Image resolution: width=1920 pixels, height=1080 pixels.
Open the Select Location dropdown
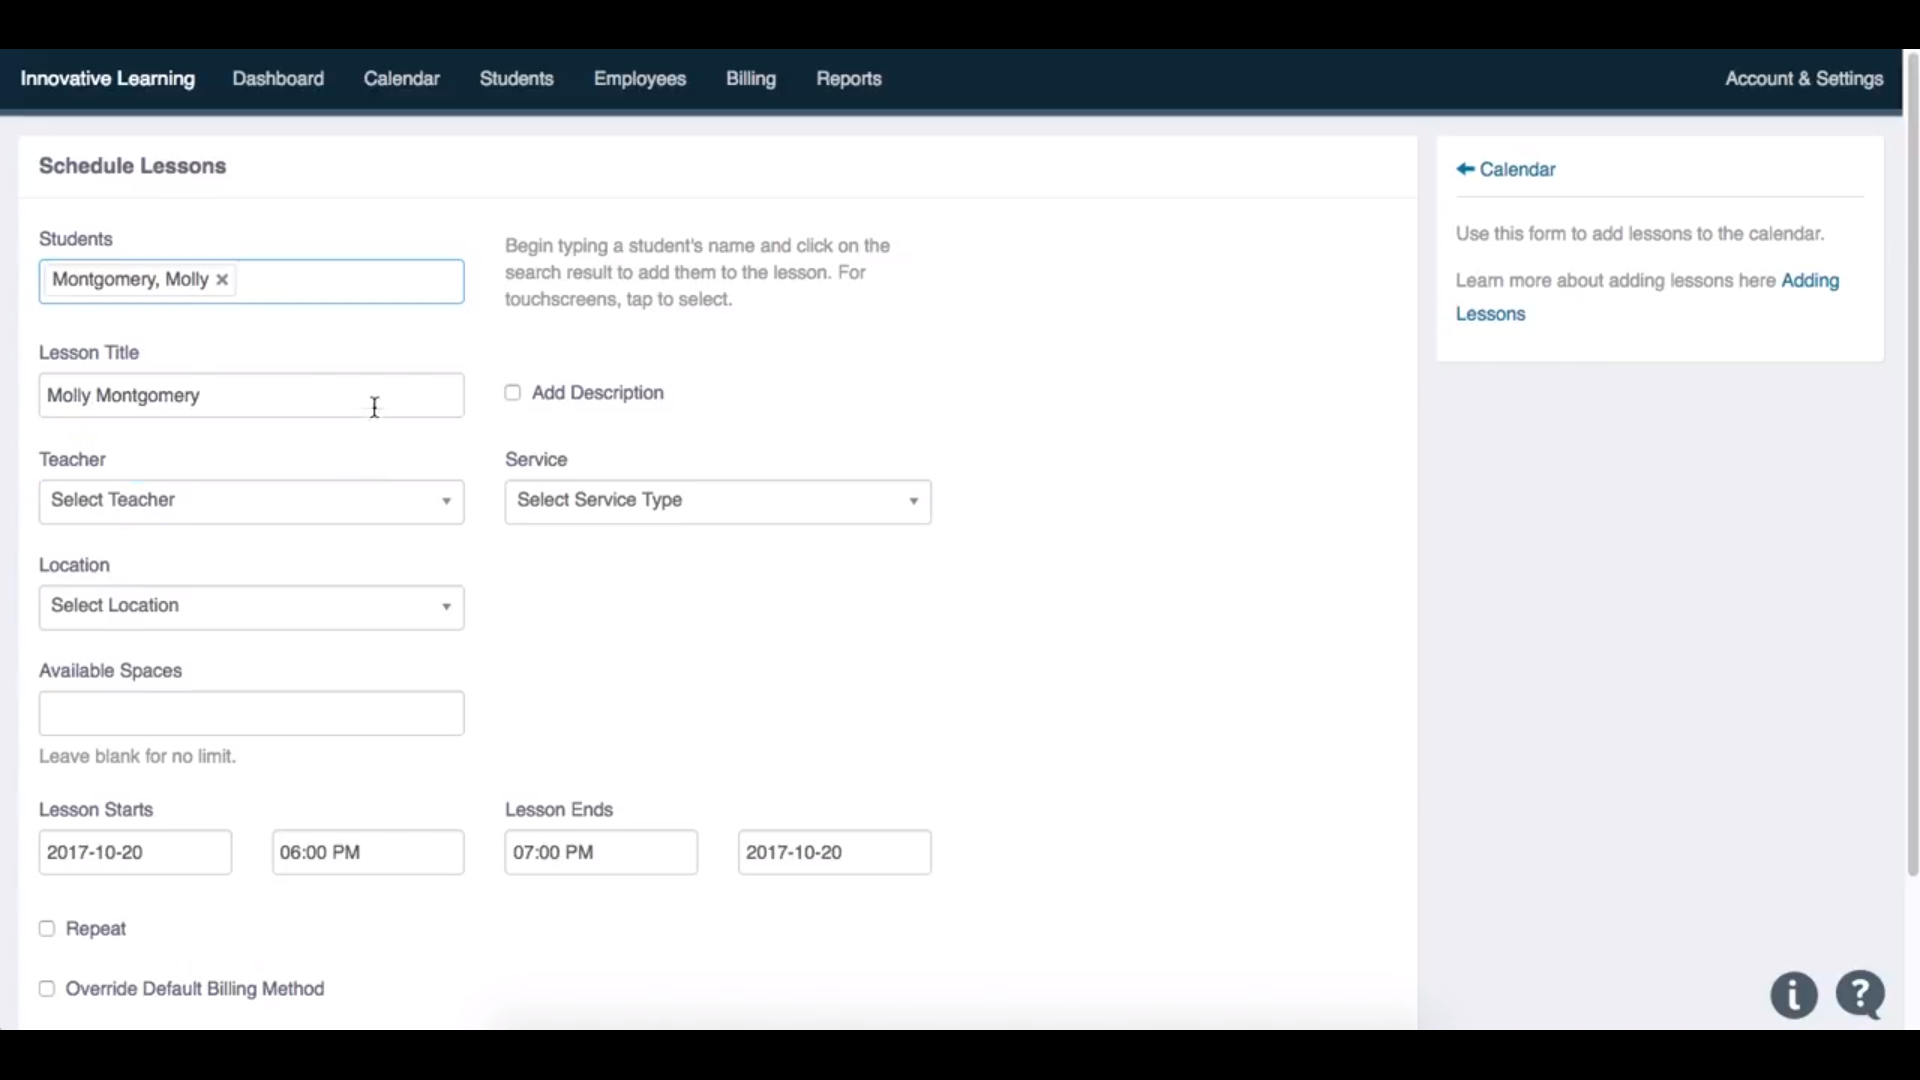coord(251,607)
